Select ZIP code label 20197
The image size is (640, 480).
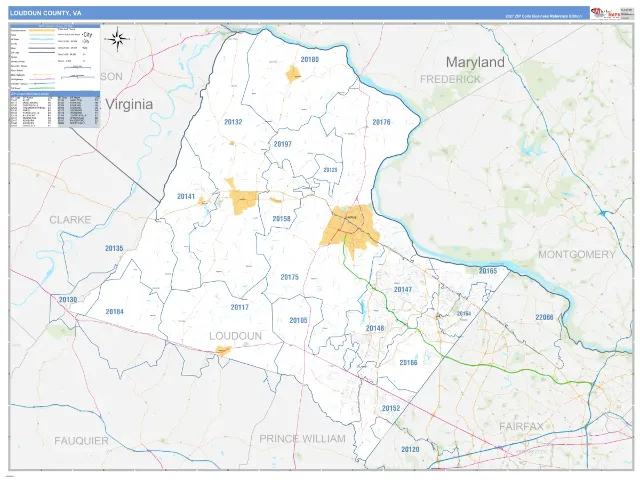[x=282, y=144]
